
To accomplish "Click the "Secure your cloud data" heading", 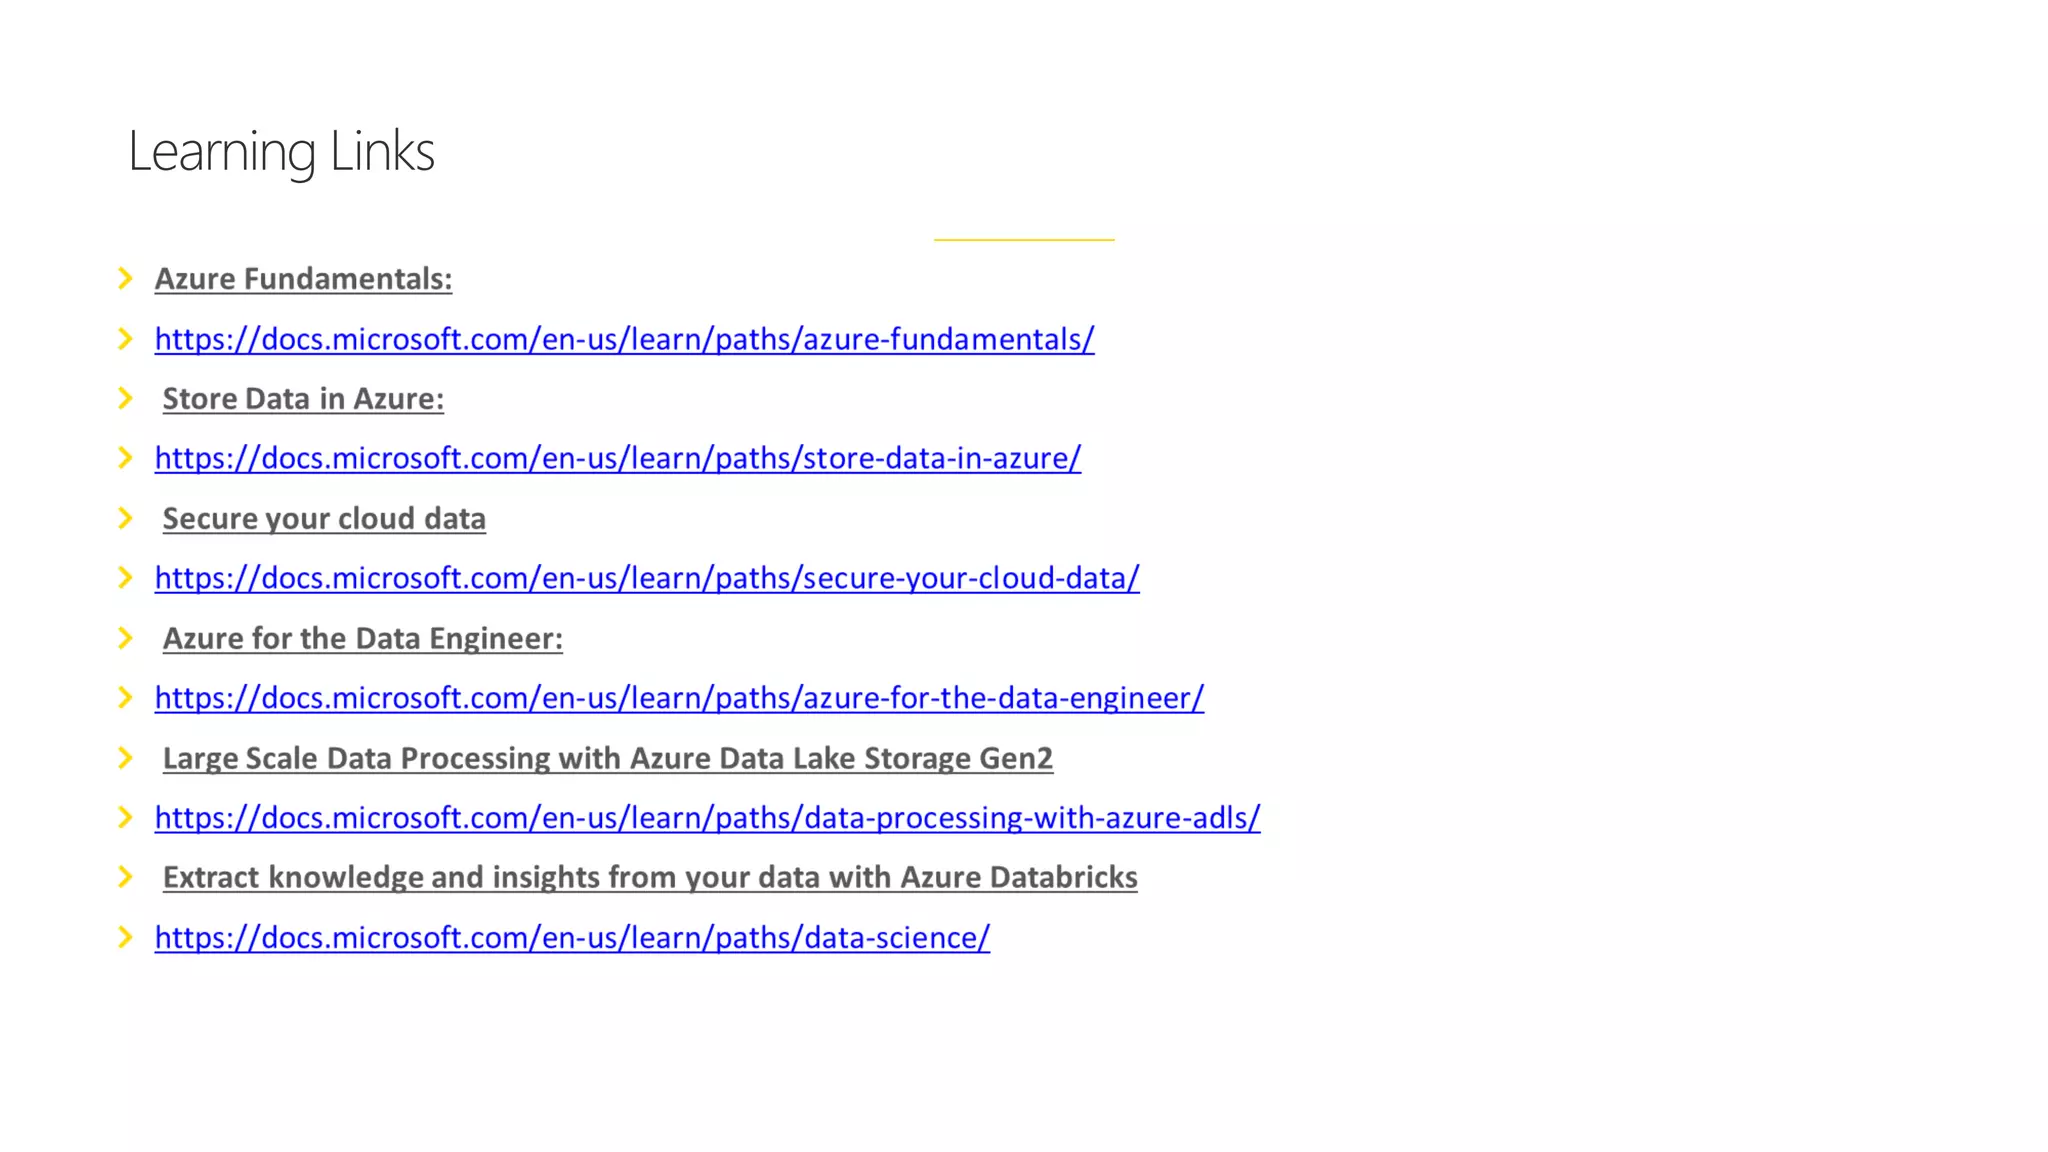I will (x=324, y=519).
